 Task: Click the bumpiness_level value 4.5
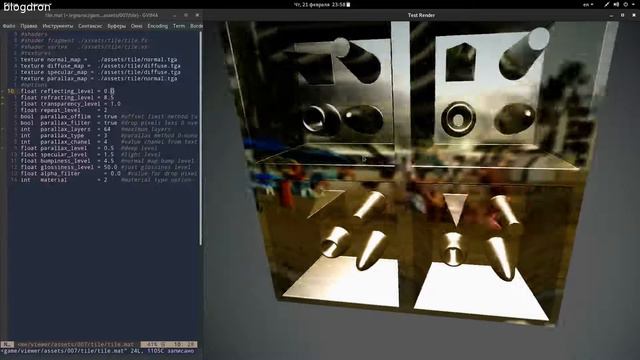pos(109,161)
